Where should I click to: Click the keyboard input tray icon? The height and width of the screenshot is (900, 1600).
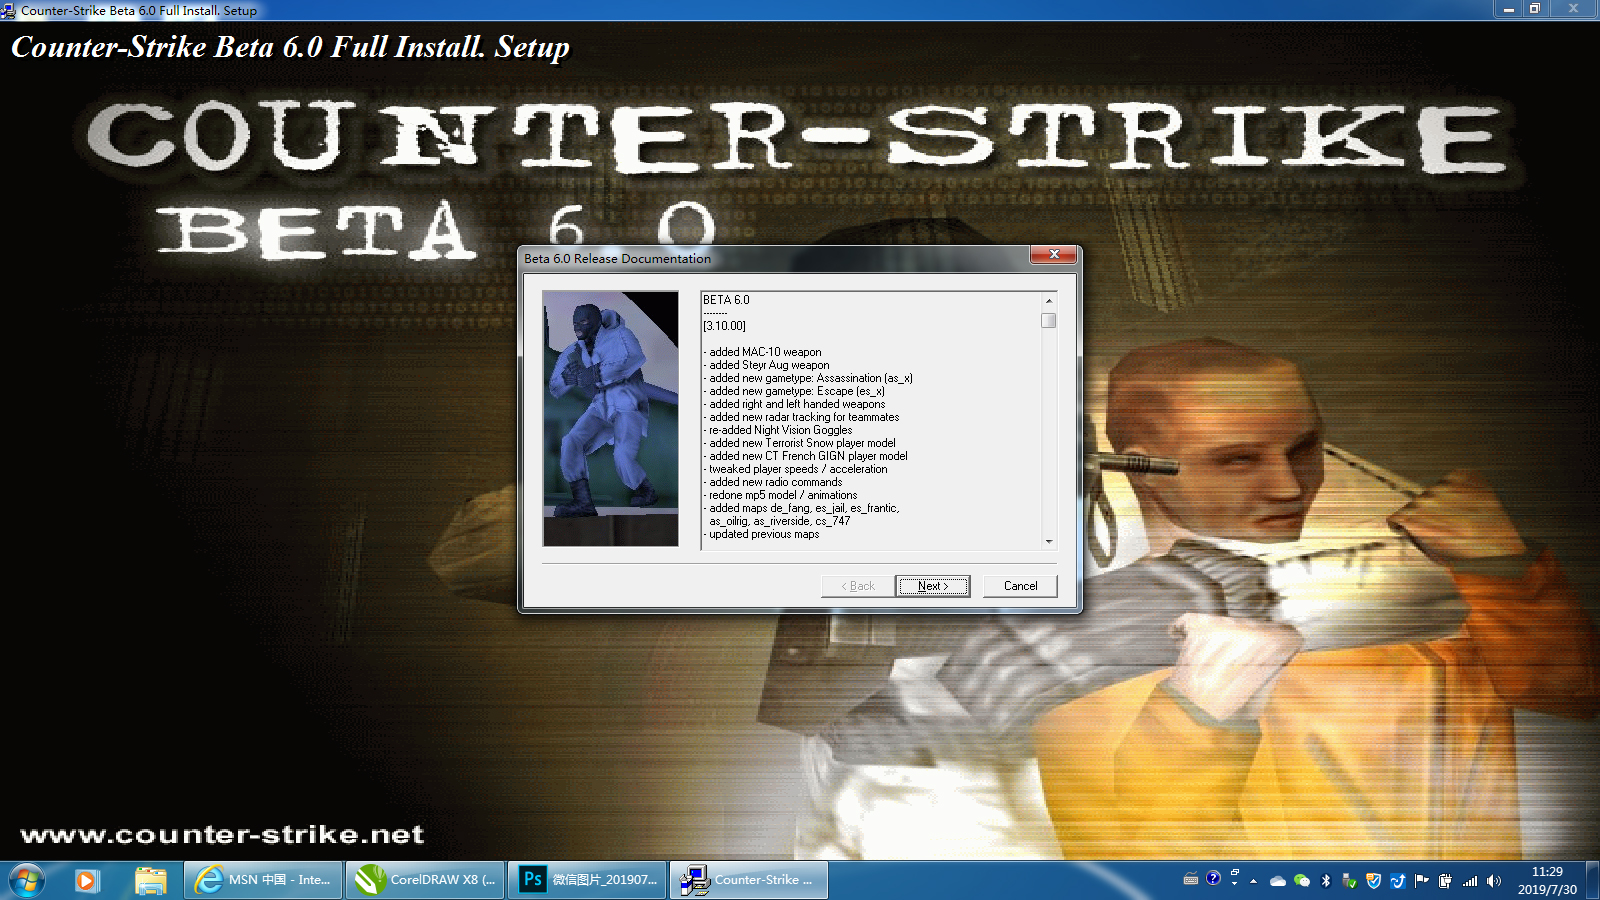point(1190,880)
